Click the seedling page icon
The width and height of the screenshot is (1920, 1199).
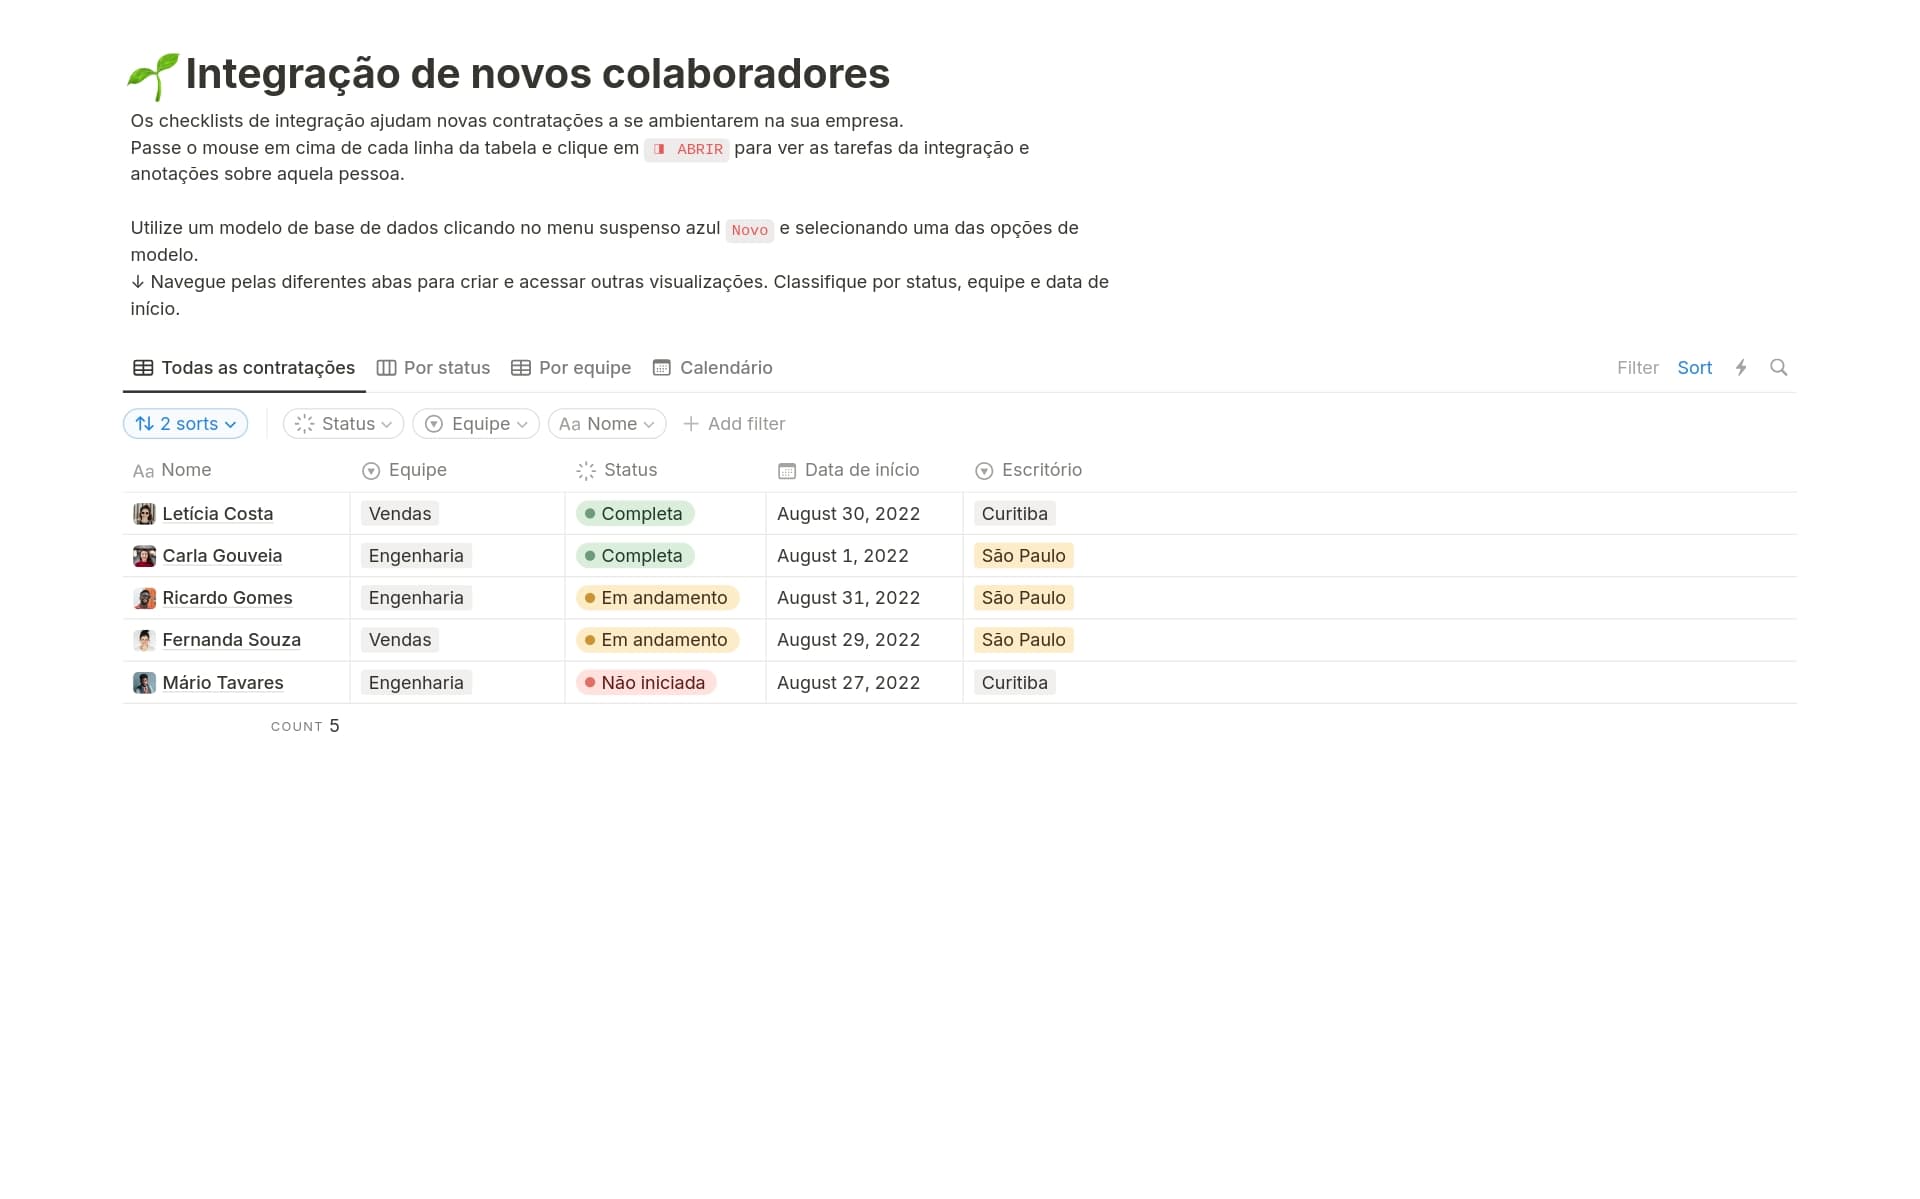point(153,76)
